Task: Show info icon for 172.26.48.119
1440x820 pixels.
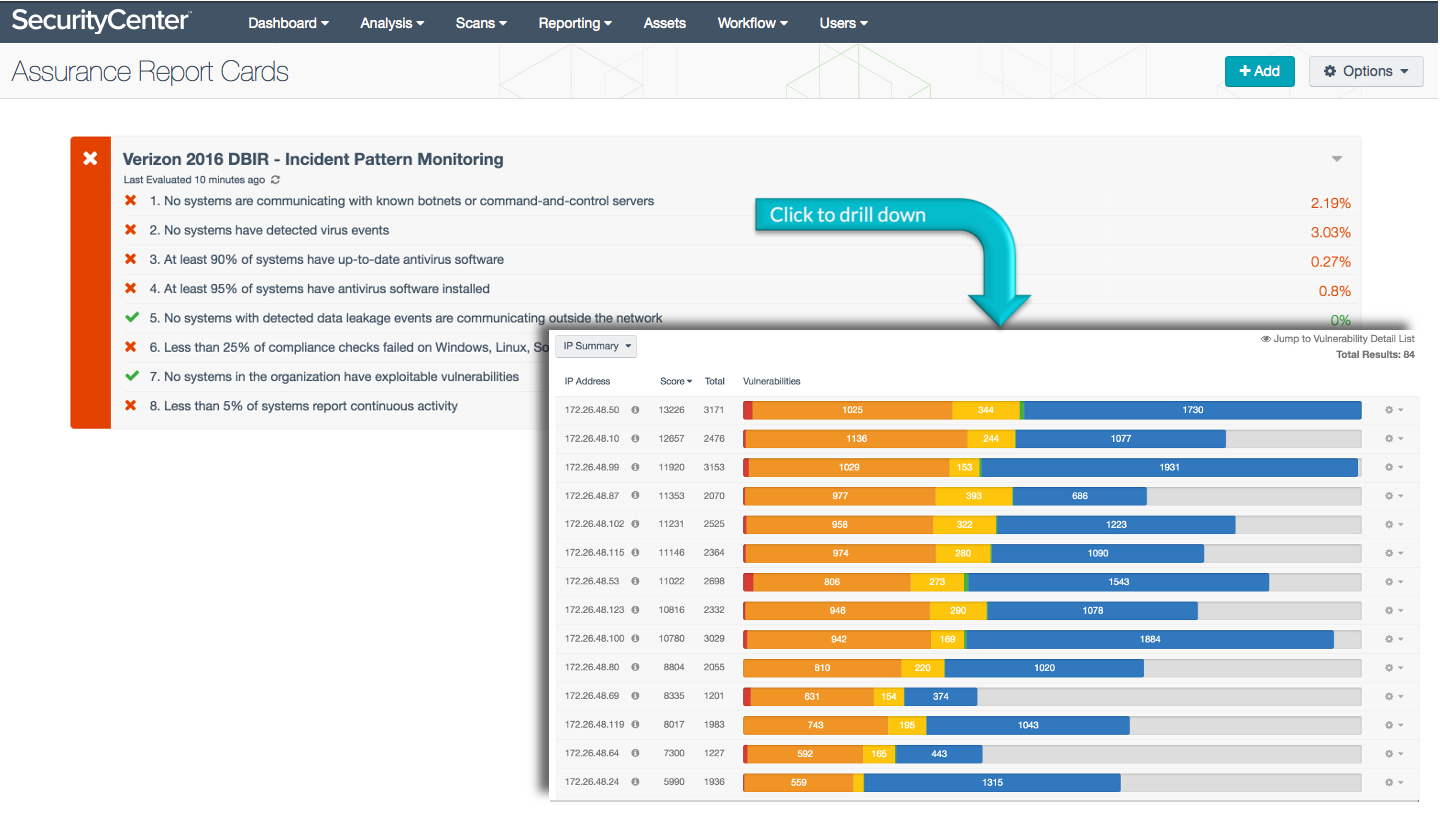Action: (635, 724)
